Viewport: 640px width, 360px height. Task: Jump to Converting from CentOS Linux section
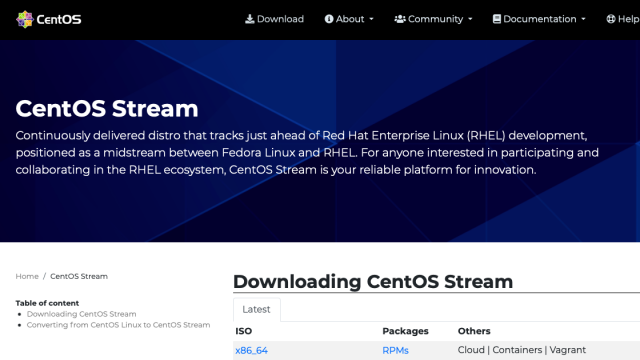click(x=118, y=325)
